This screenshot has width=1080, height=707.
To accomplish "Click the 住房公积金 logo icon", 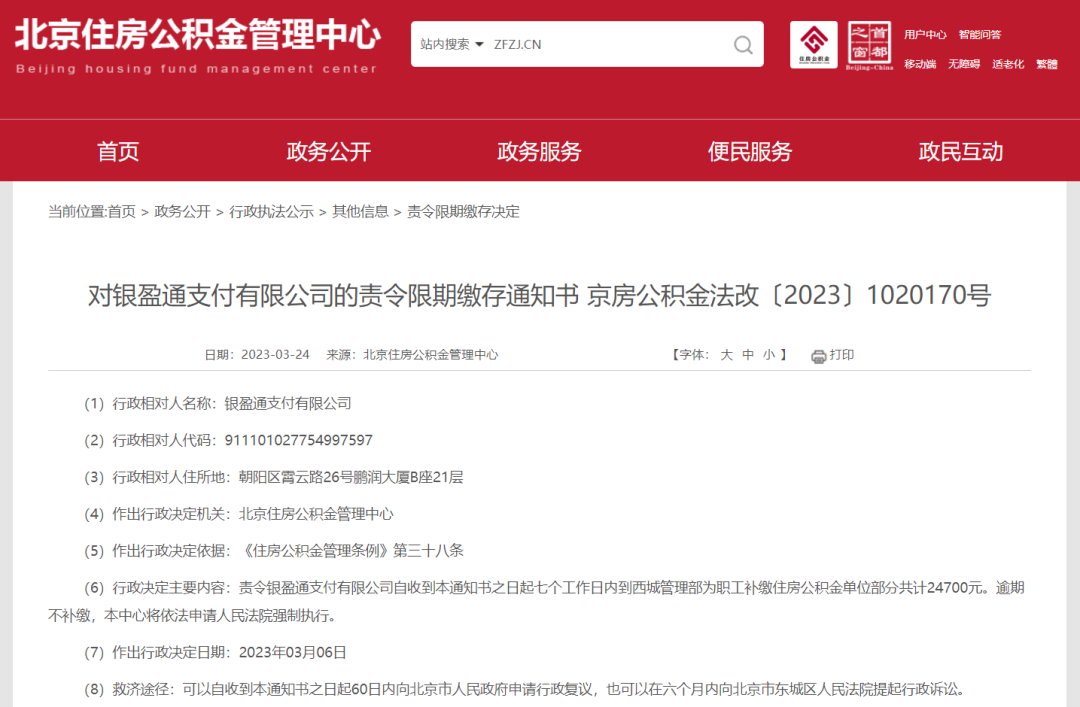I will 813,45.
